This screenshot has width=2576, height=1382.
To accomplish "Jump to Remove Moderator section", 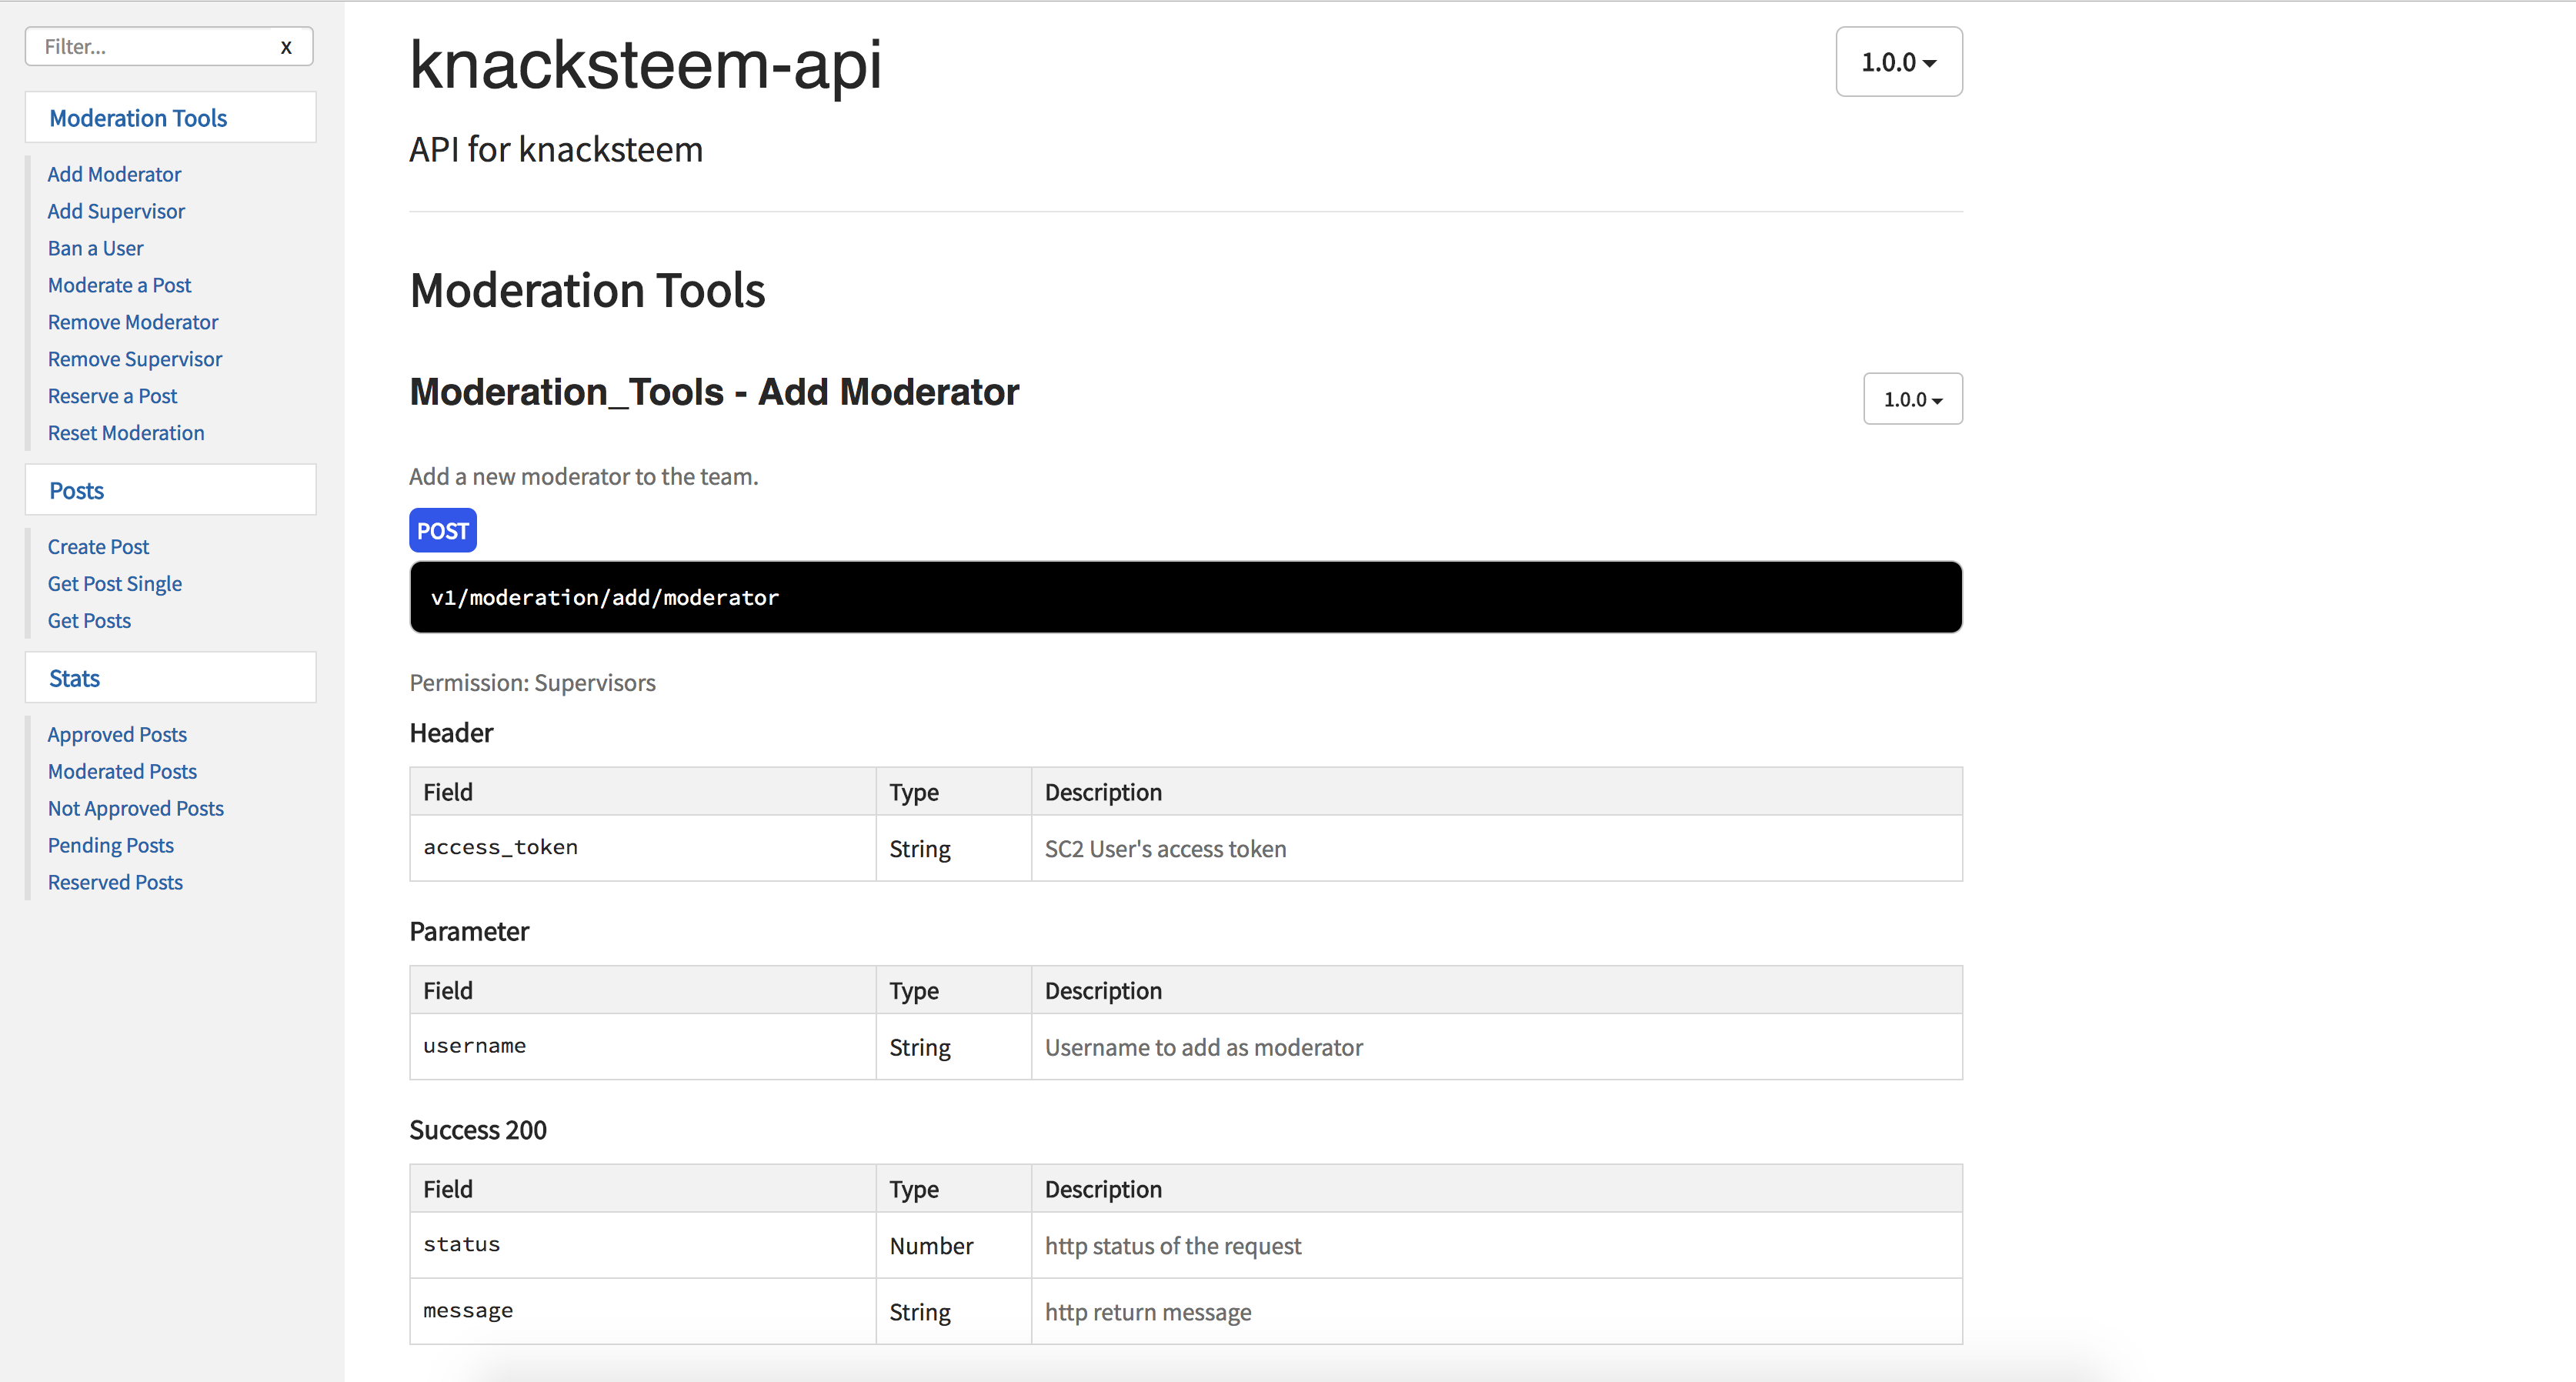I will pos(133,322).
